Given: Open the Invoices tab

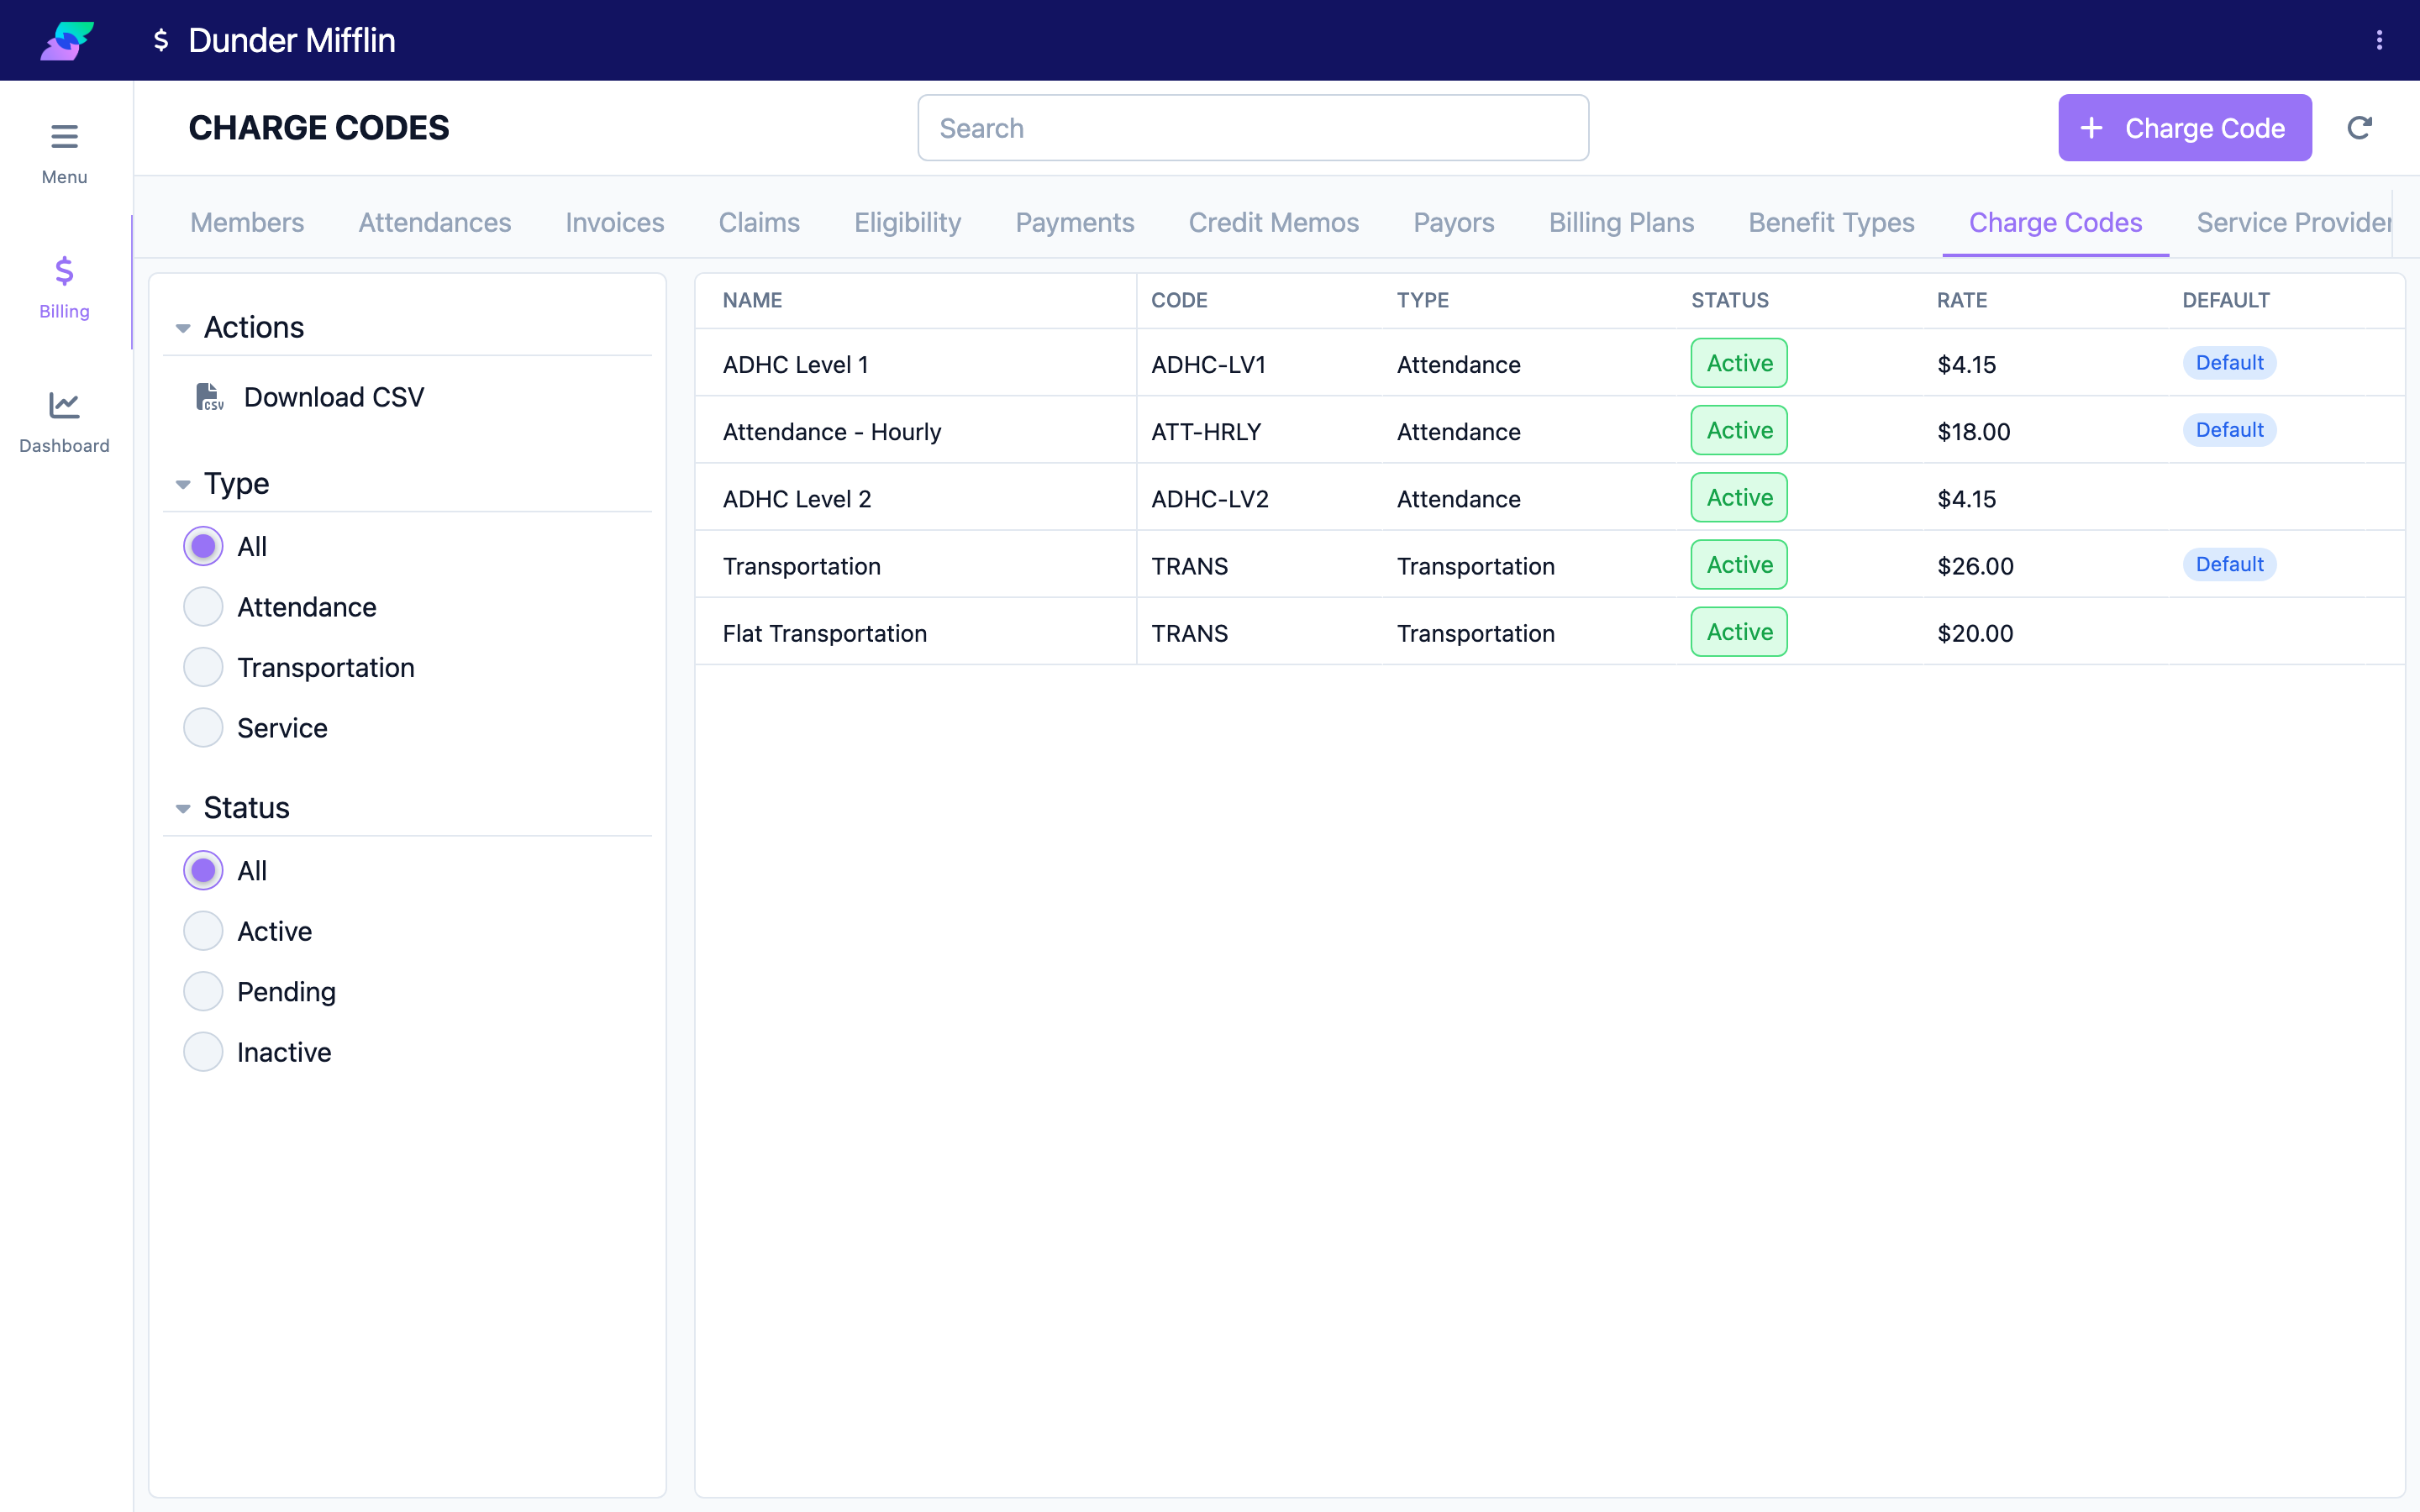Looking at the screenshot, I should [x=615, y=222].
